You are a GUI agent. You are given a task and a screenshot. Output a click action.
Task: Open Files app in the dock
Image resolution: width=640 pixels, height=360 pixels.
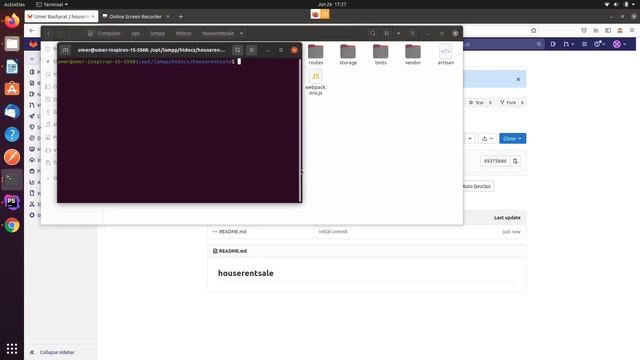[12, 44]
